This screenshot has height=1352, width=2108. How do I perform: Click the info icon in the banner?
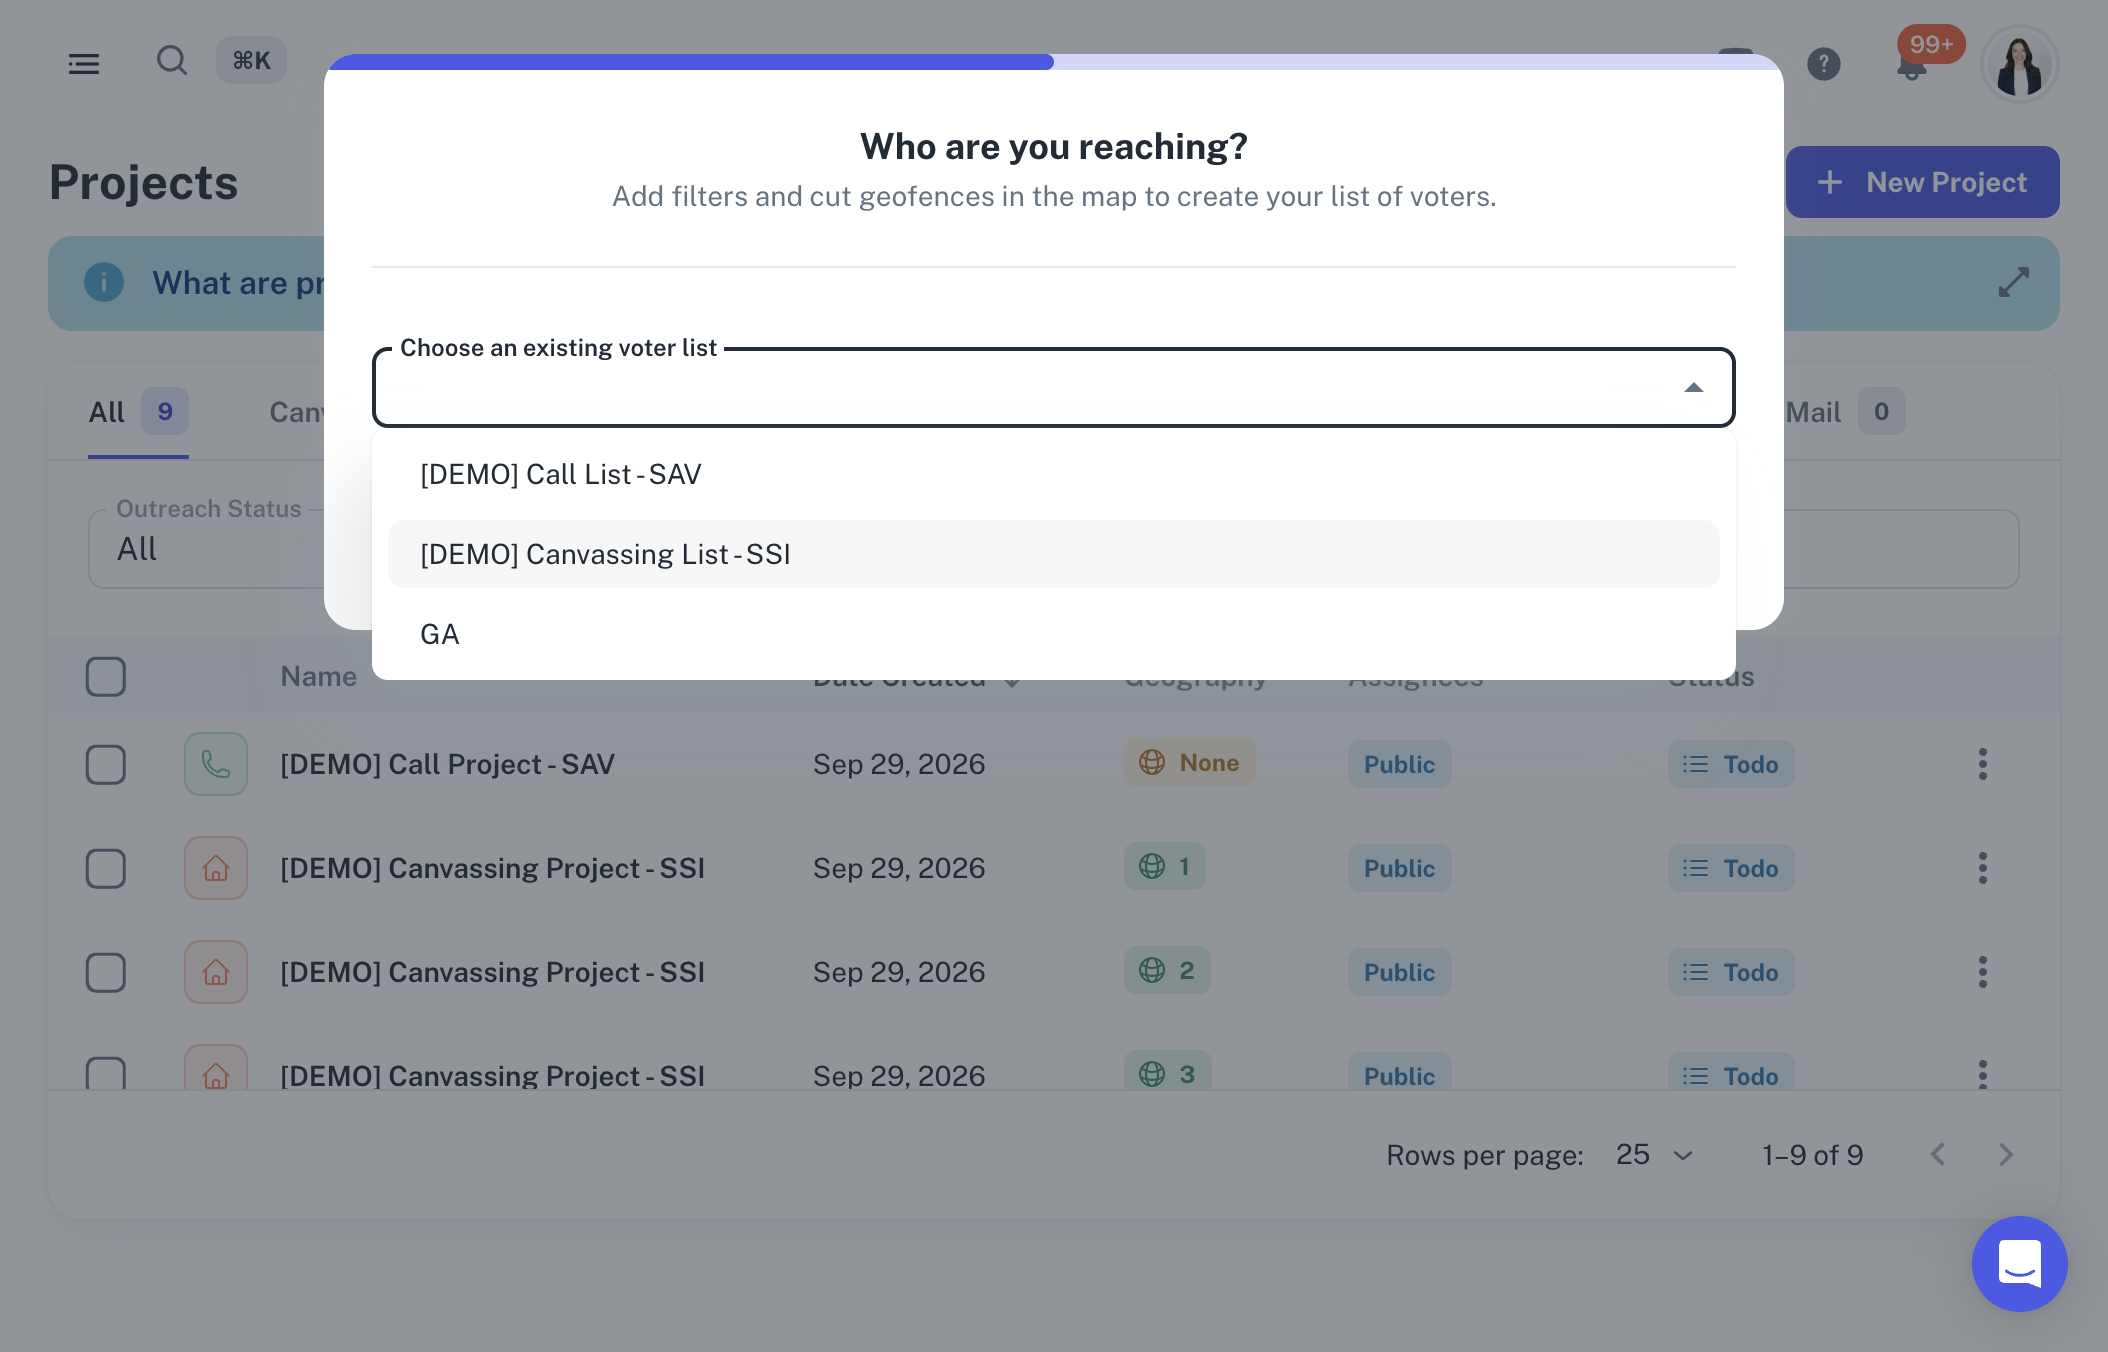point(104,282)
